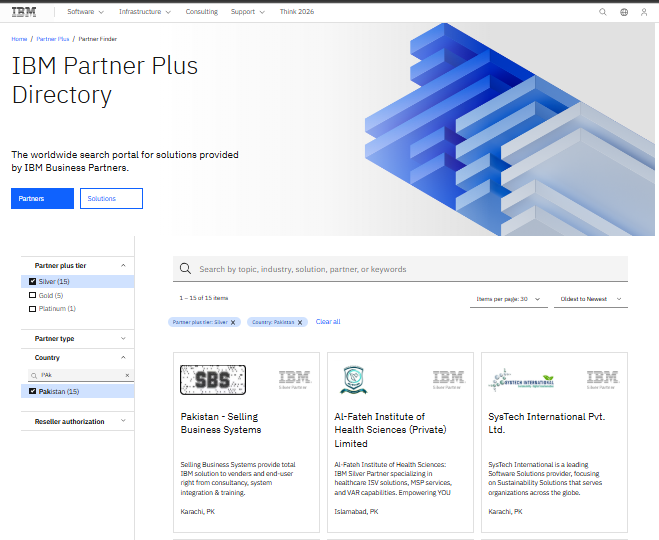The width and height of the screenshot is (659, 540).
Task: Expand the Reseller authorization section
Action: pyautogui.click(x=77, y=421)
